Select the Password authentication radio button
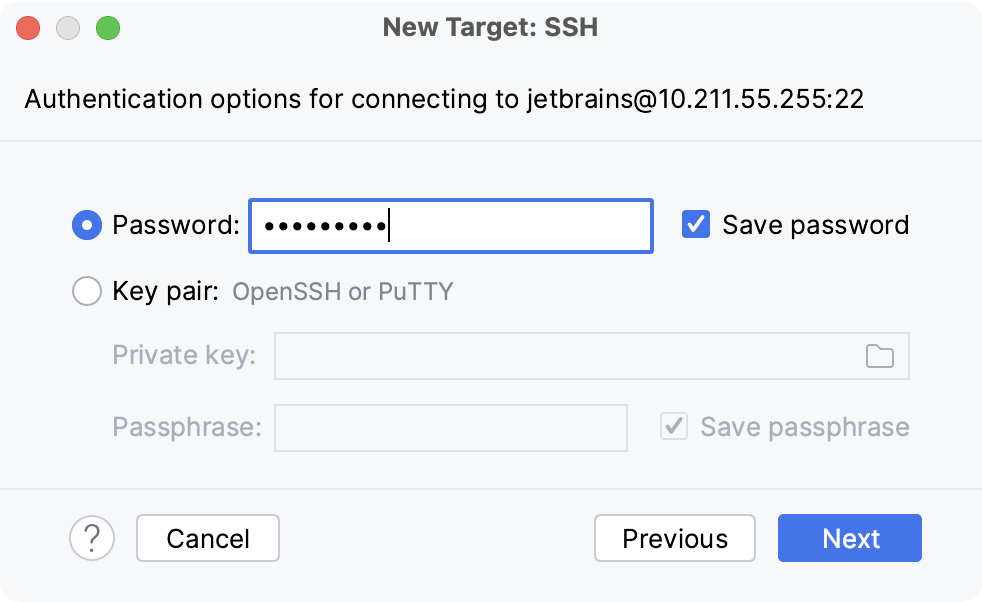This screenshot has width=982, height=602. (87, 226)
